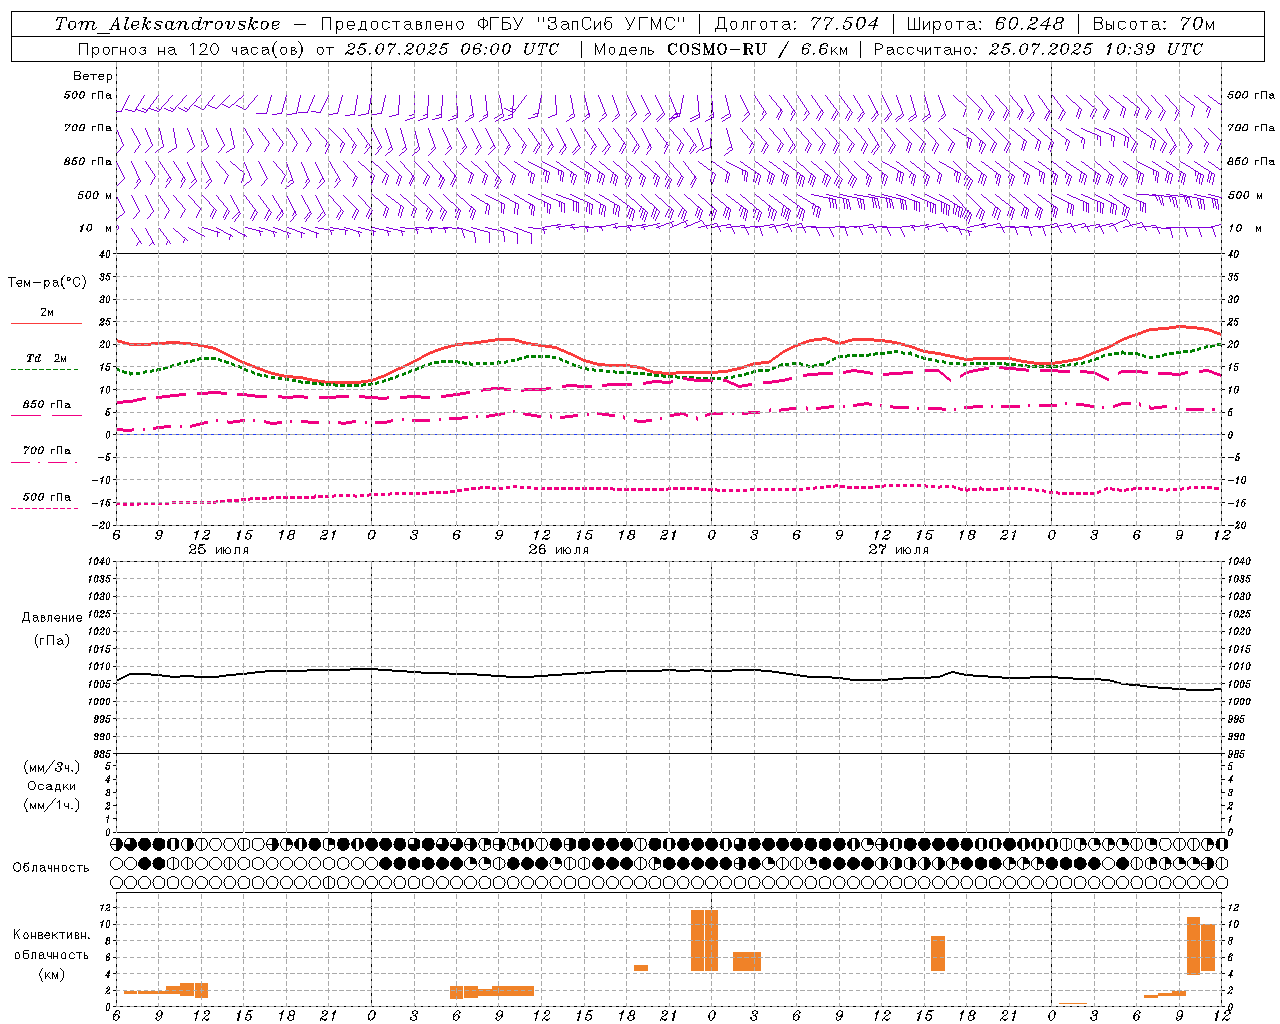Click the 26 июля date label

(x=559, y=550)
